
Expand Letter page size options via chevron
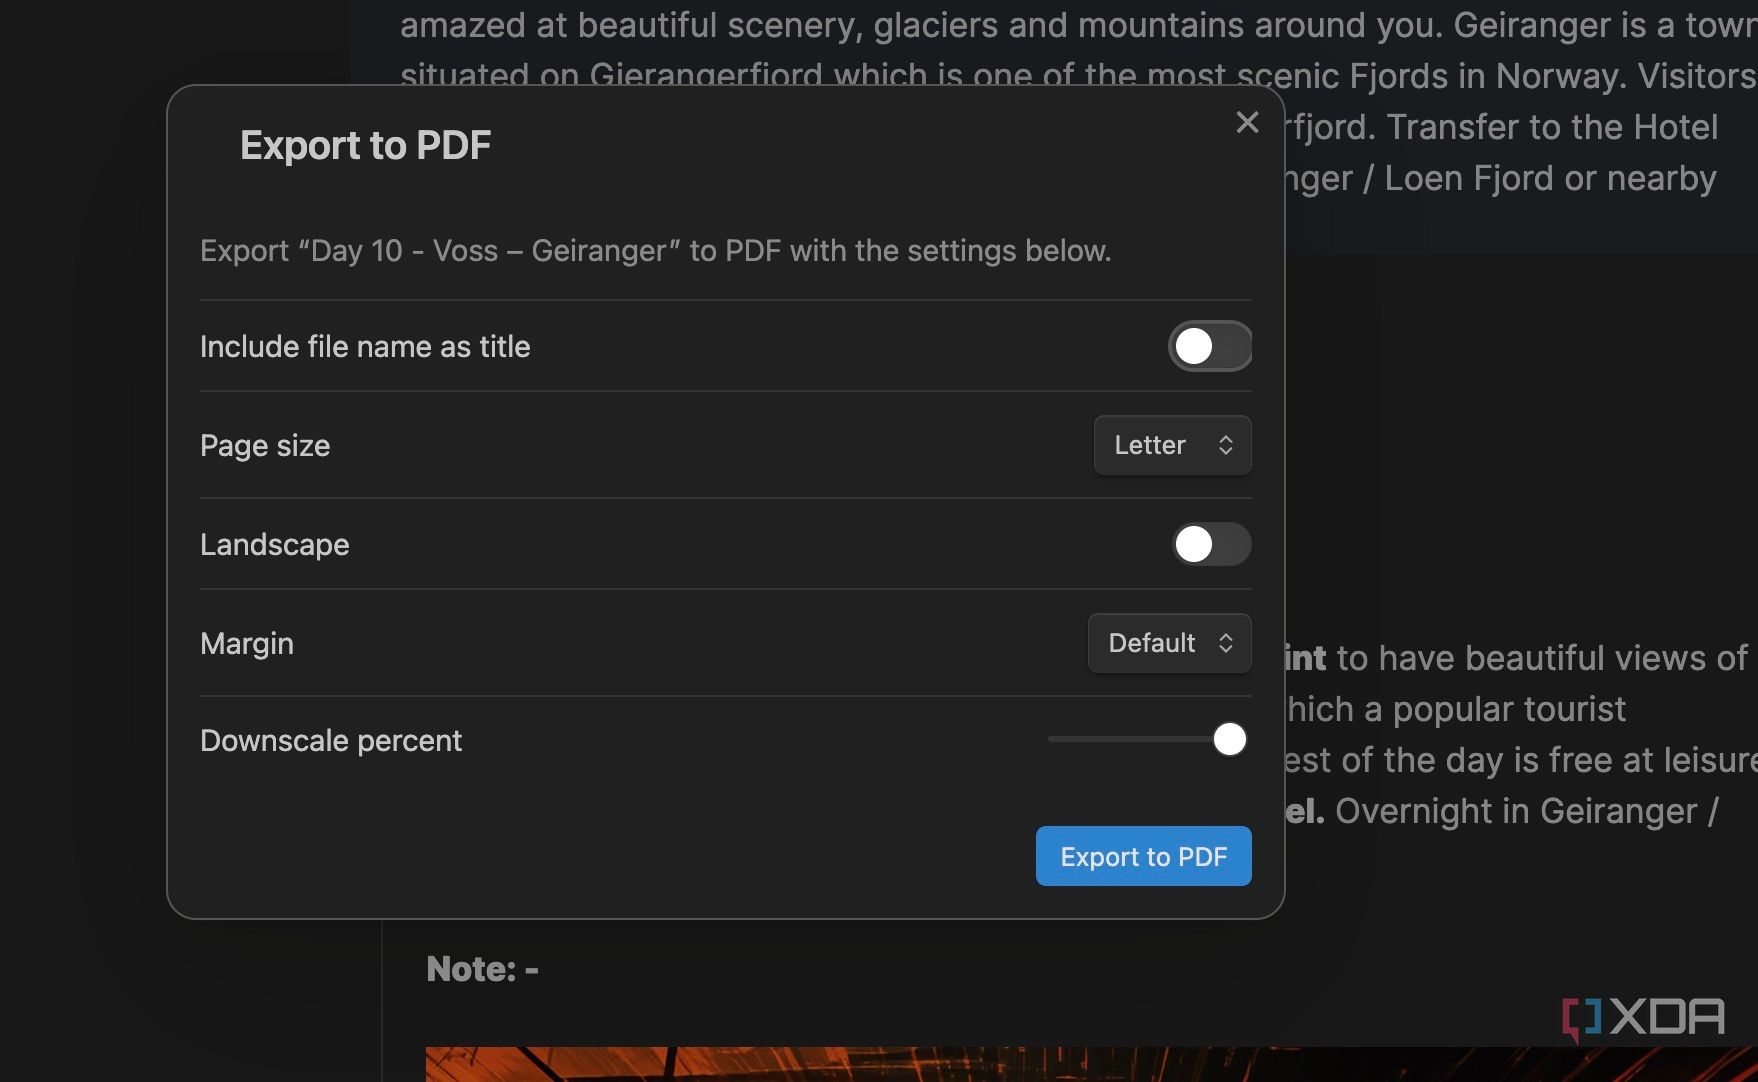click(1226, 445)
